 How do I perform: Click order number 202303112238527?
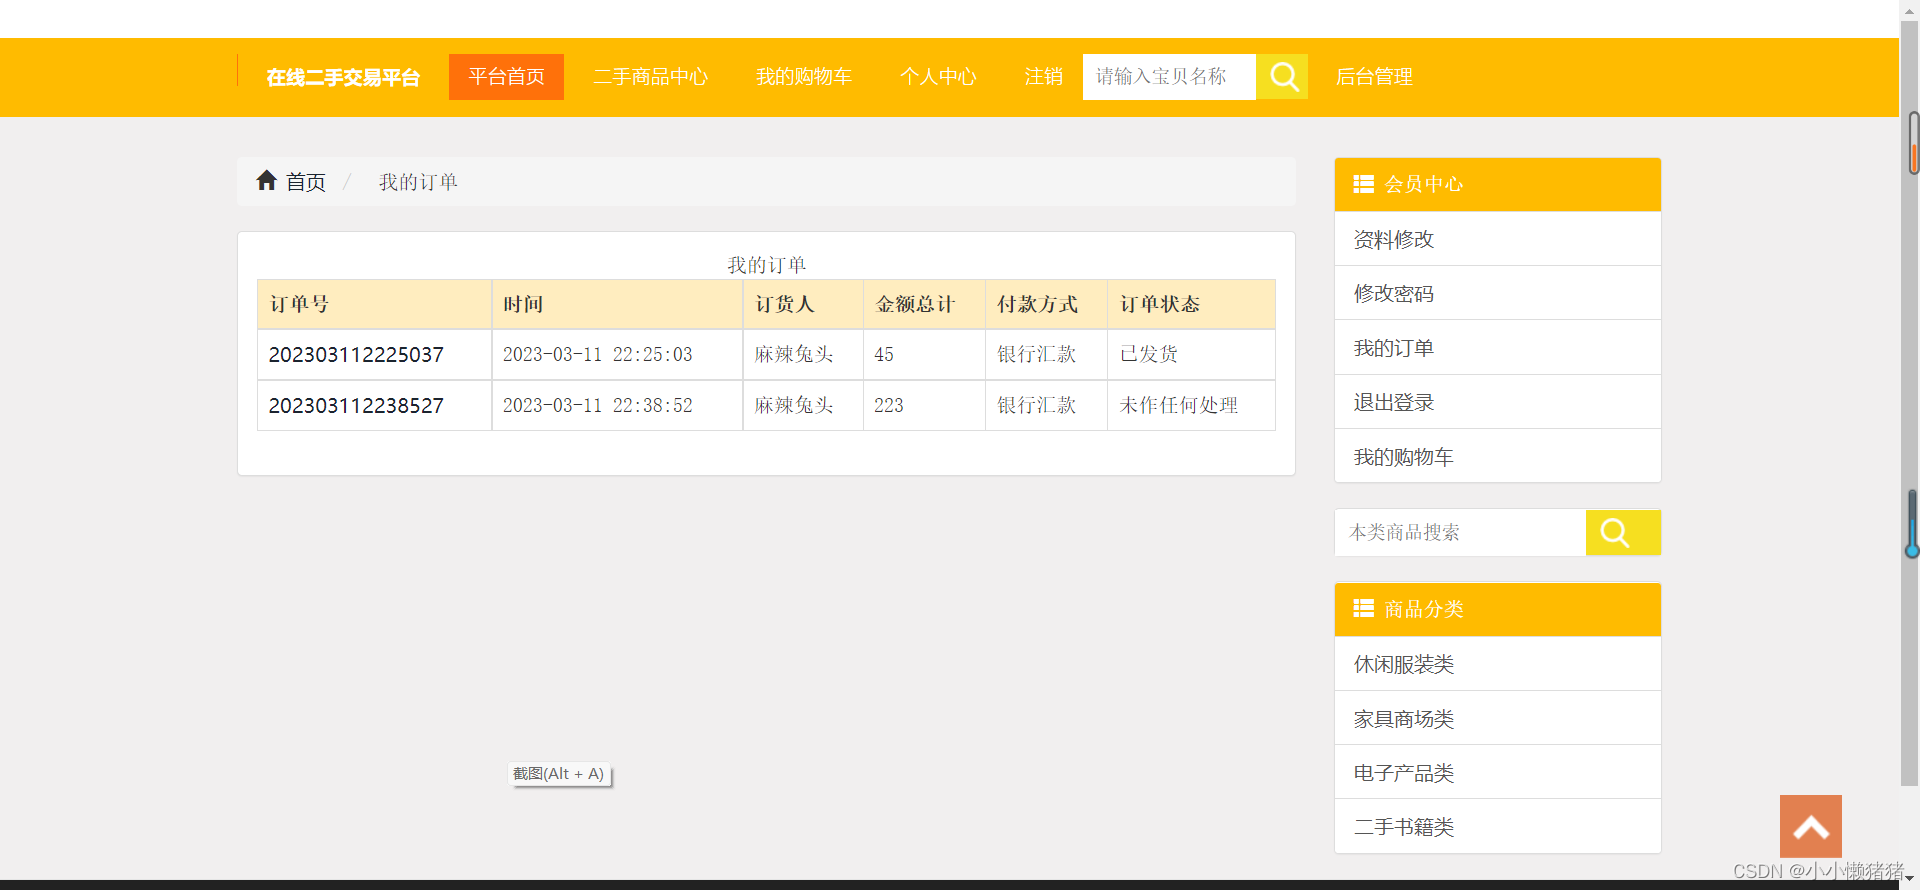click(356, 406)
